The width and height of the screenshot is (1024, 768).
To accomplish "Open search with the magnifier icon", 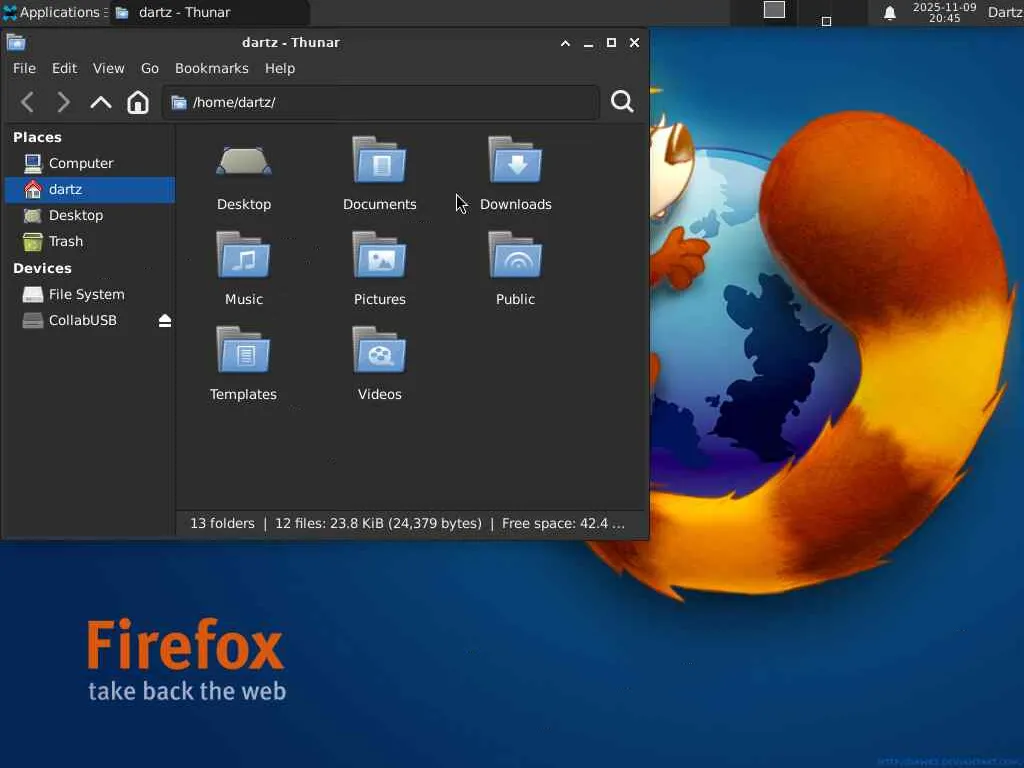I will [x=622, y=102].
